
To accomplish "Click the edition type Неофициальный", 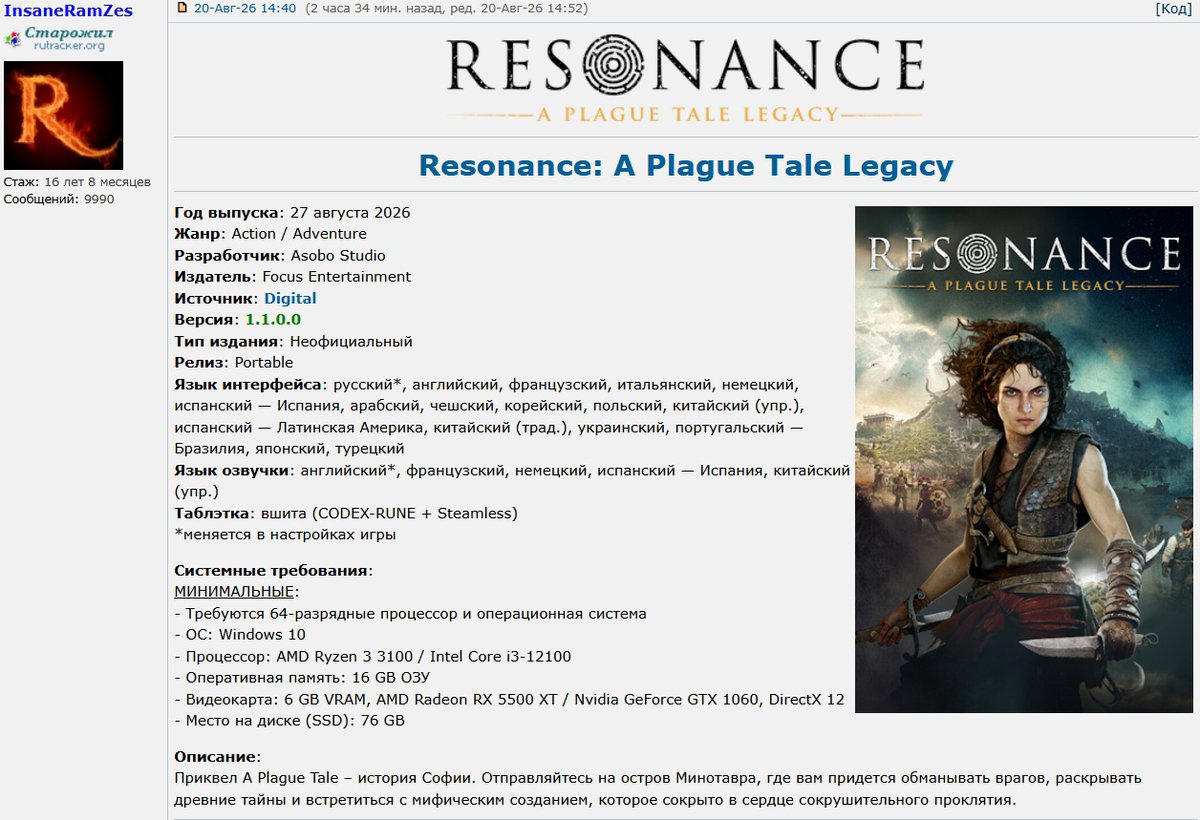I will pos(351,342).
